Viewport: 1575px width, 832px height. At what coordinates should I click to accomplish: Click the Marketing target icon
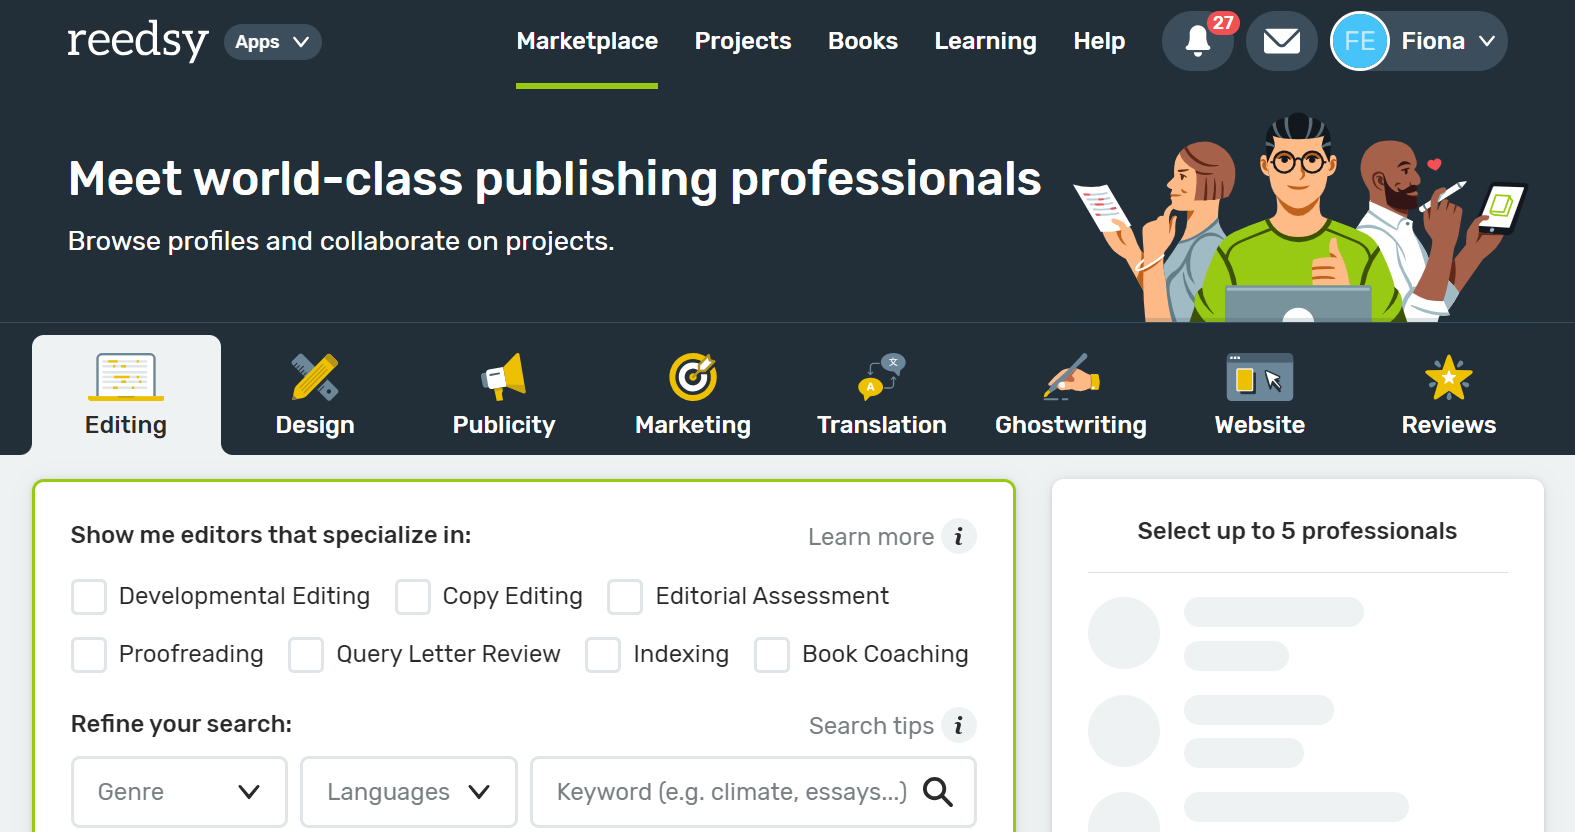(693, 377)
